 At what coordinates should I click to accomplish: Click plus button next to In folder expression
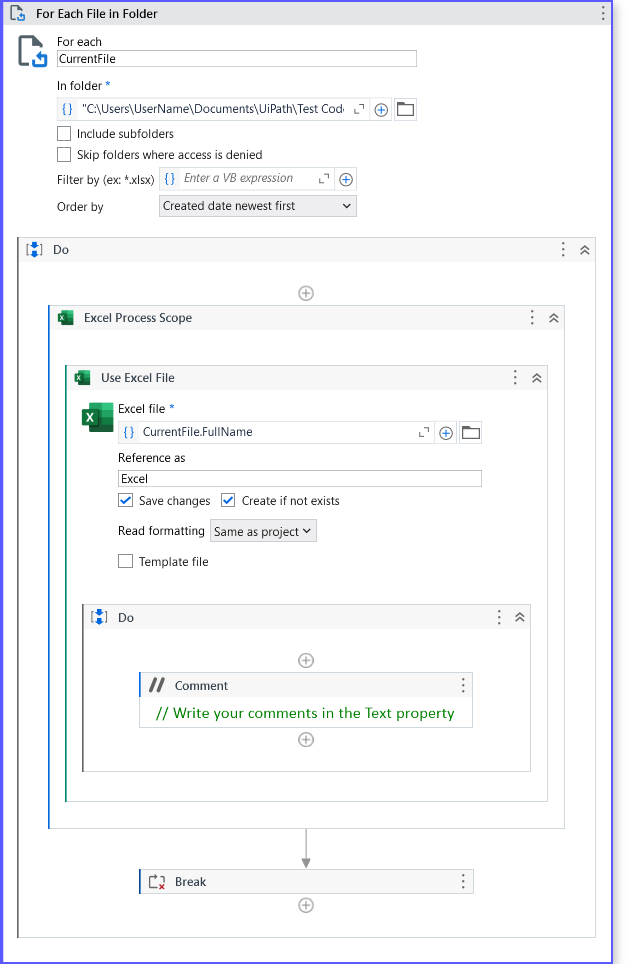click(381, 110)
